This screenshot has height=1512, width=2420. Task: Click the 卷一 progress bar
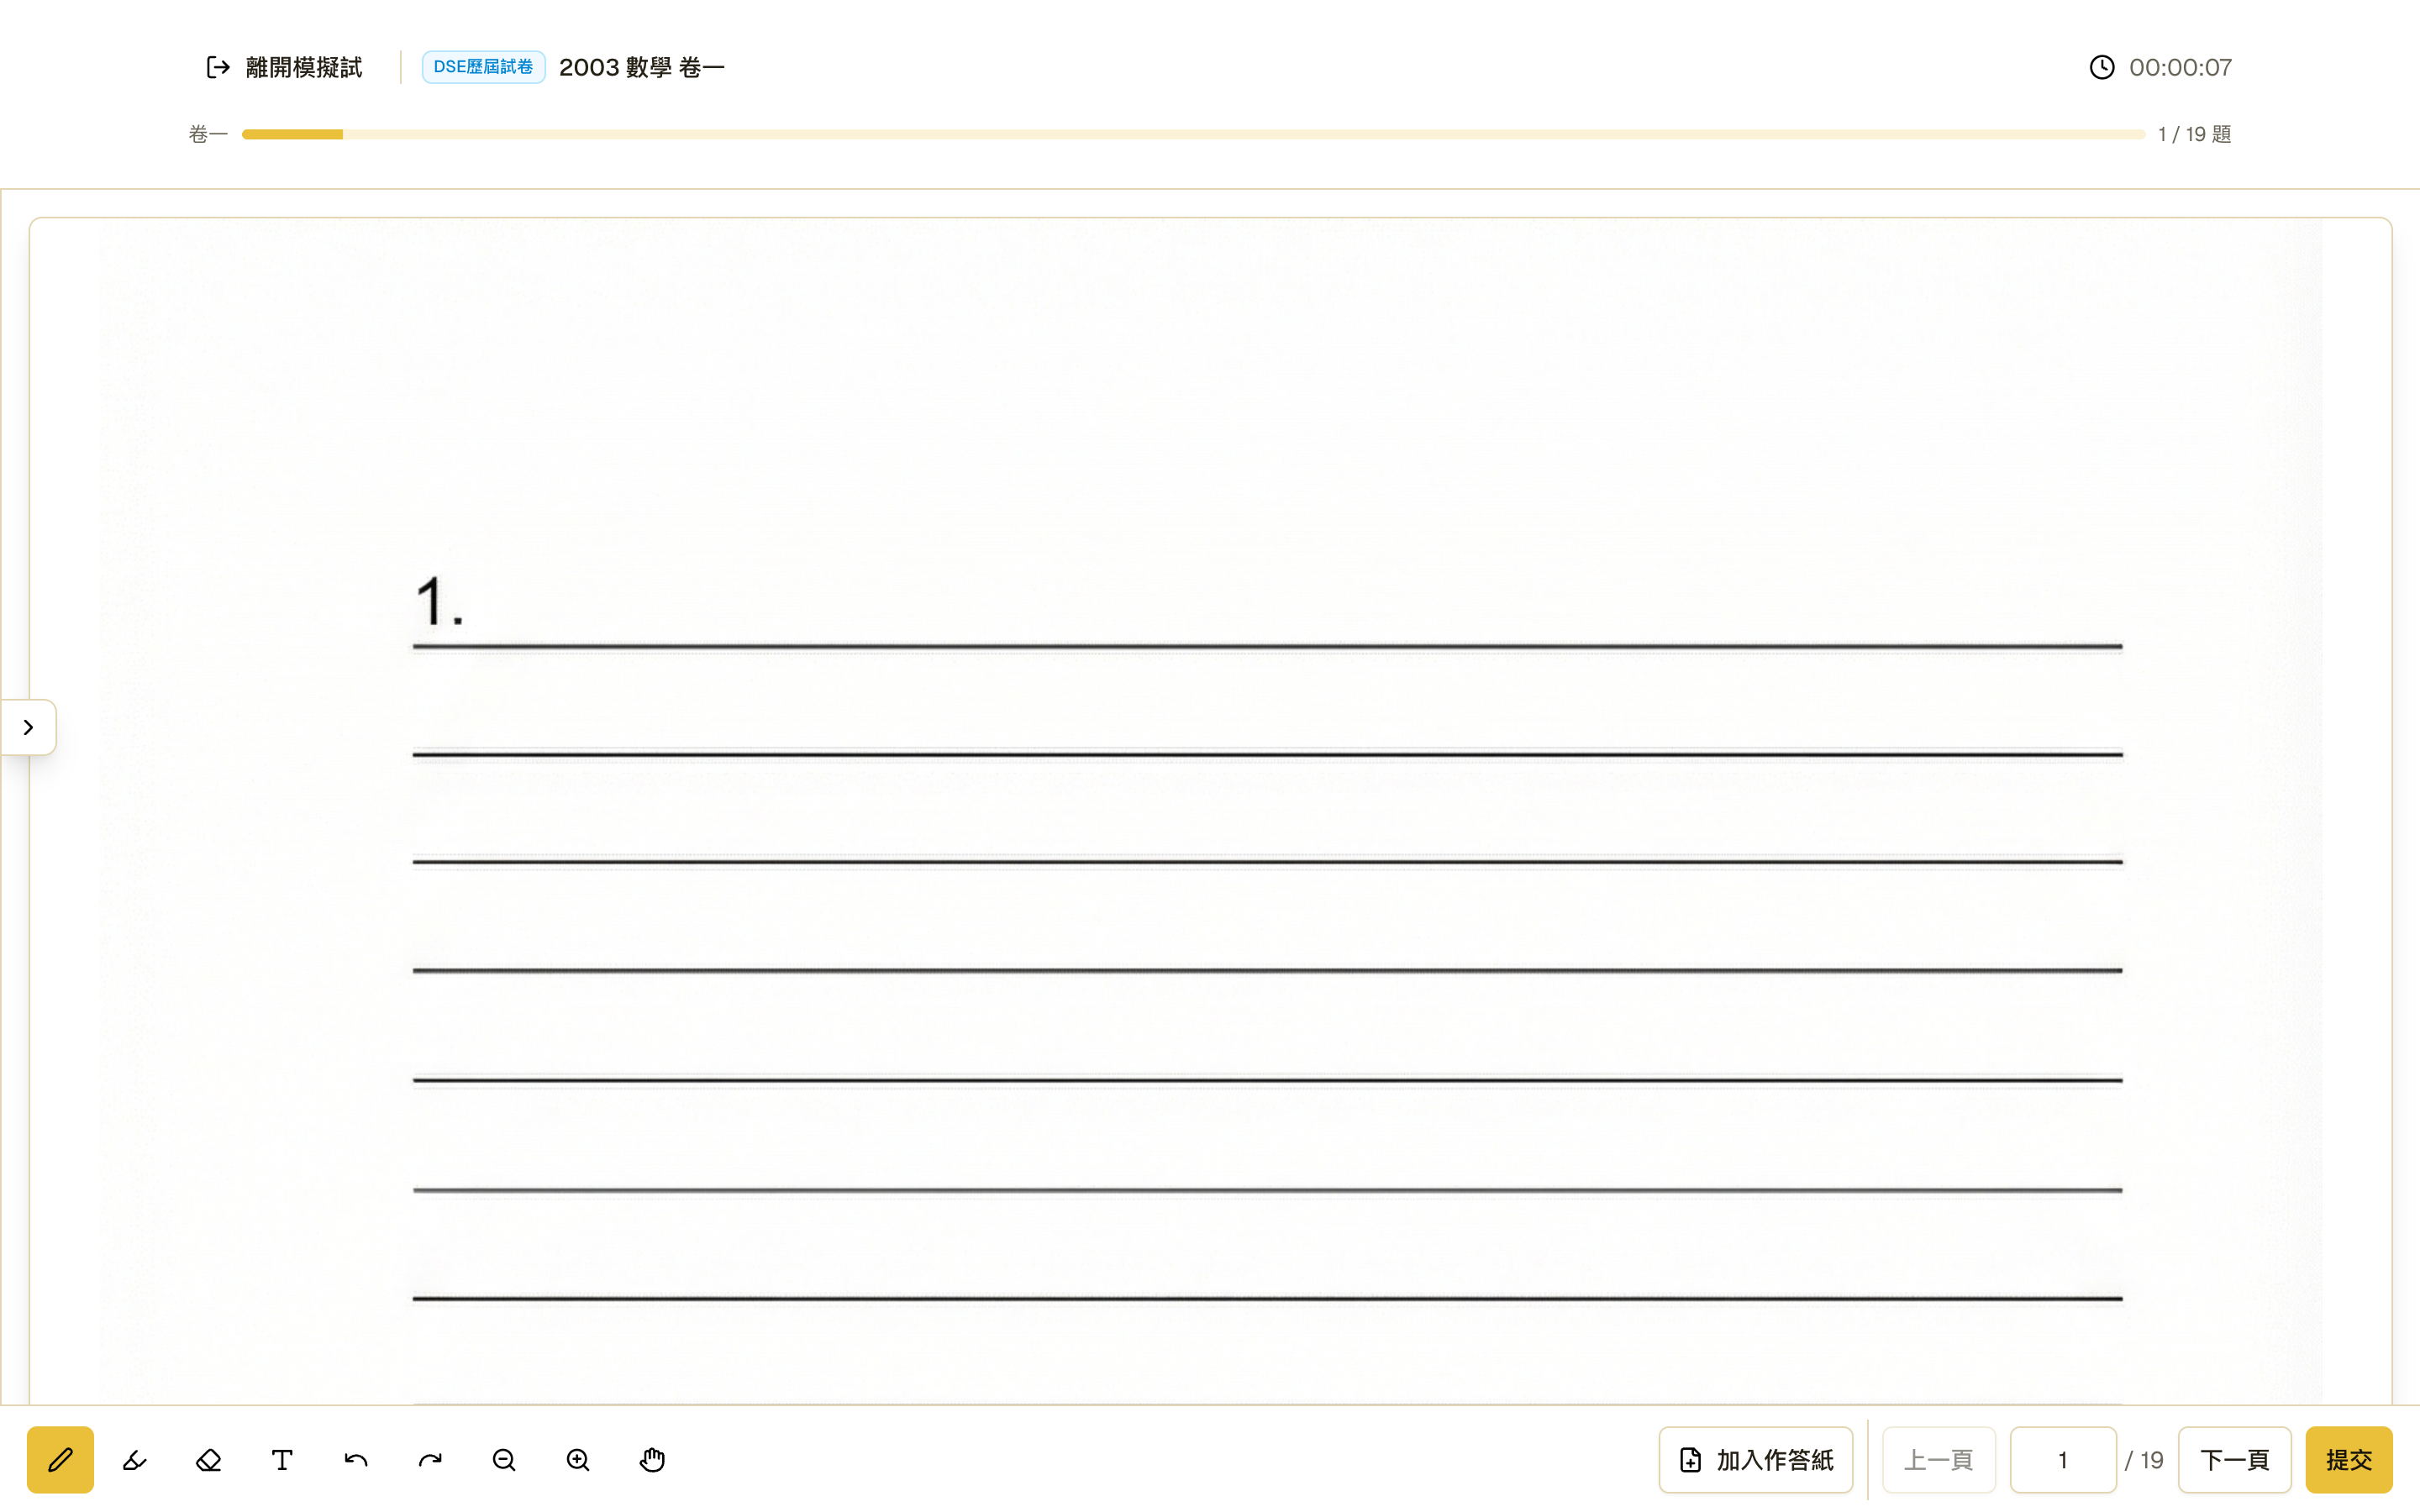coord(1193,134)
